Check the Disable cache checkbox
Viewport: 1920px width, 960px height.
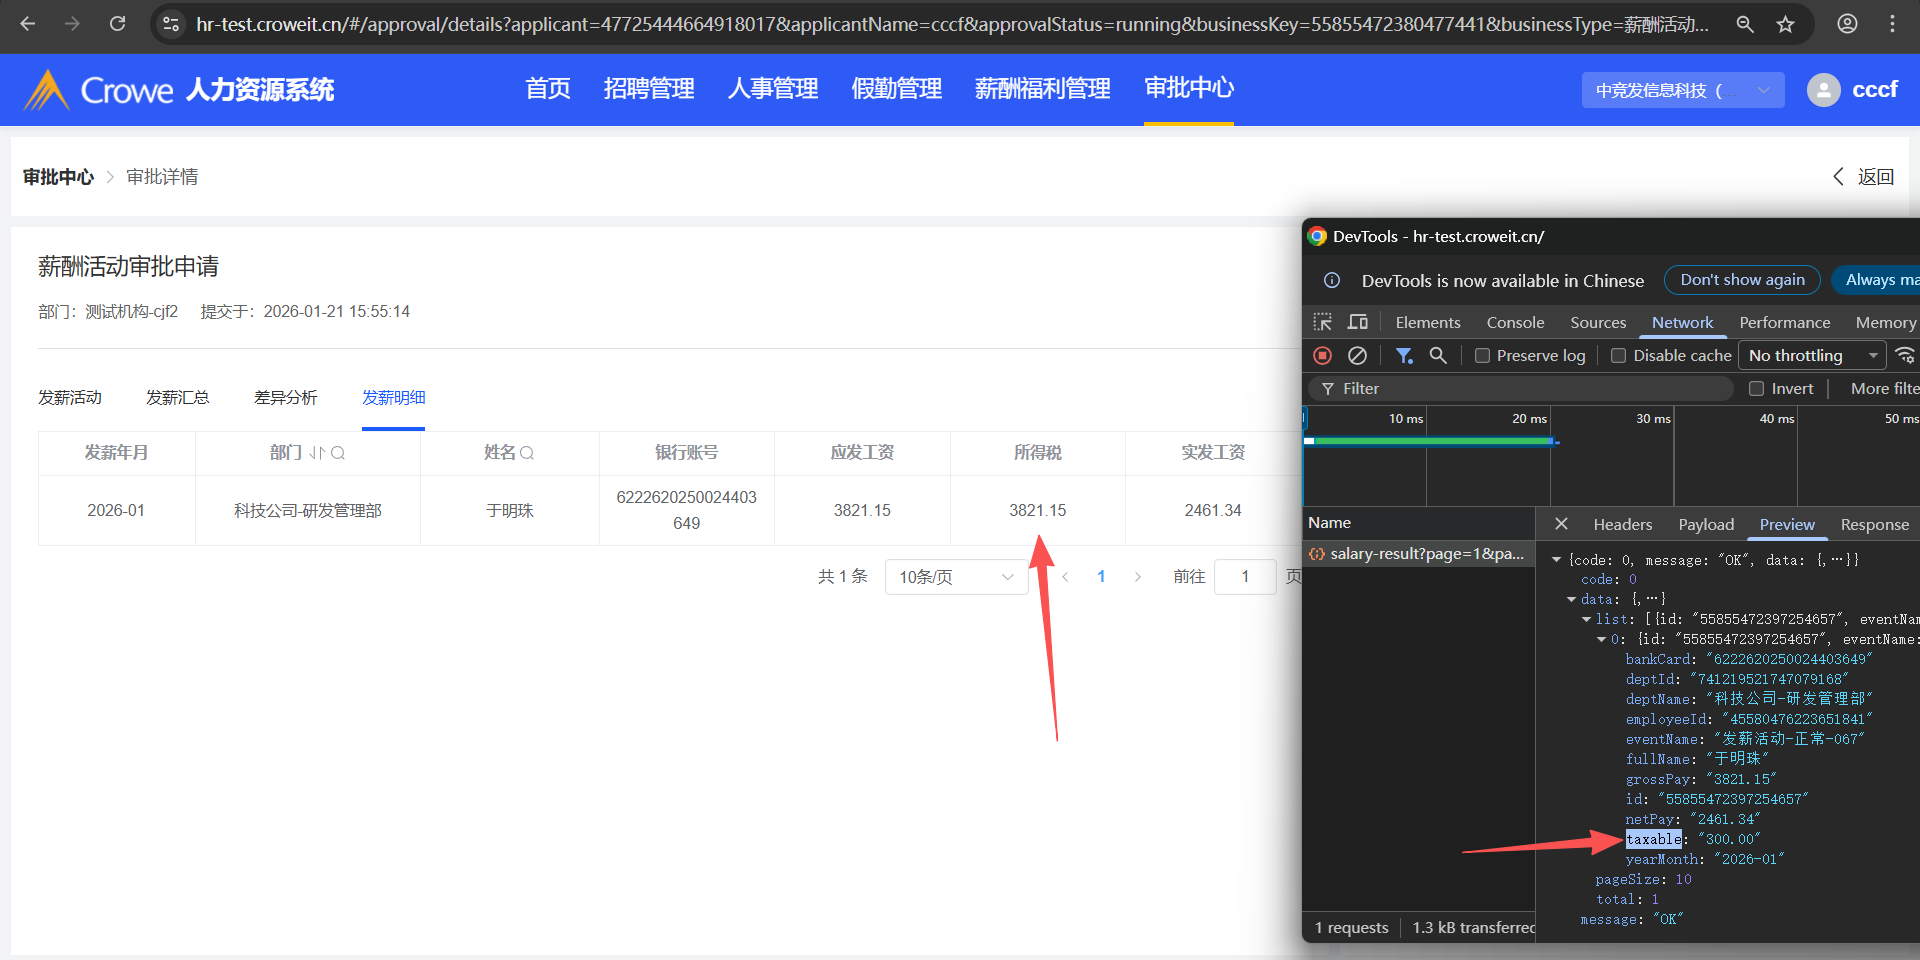point(1618,356)
